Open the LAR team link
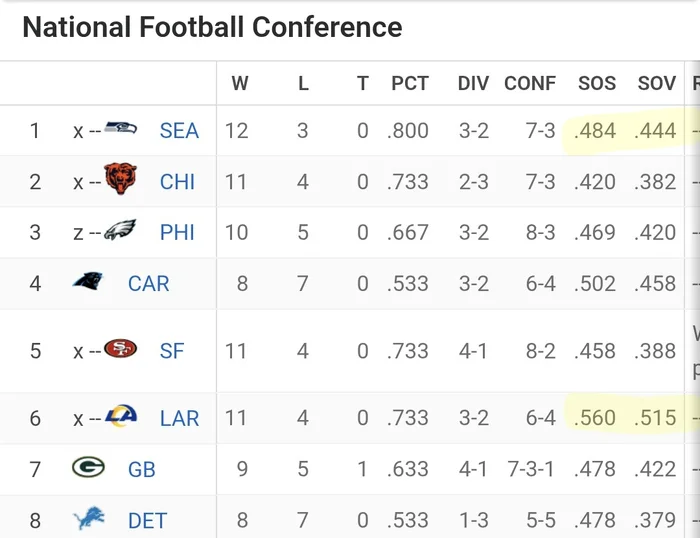 click(179, 418)
